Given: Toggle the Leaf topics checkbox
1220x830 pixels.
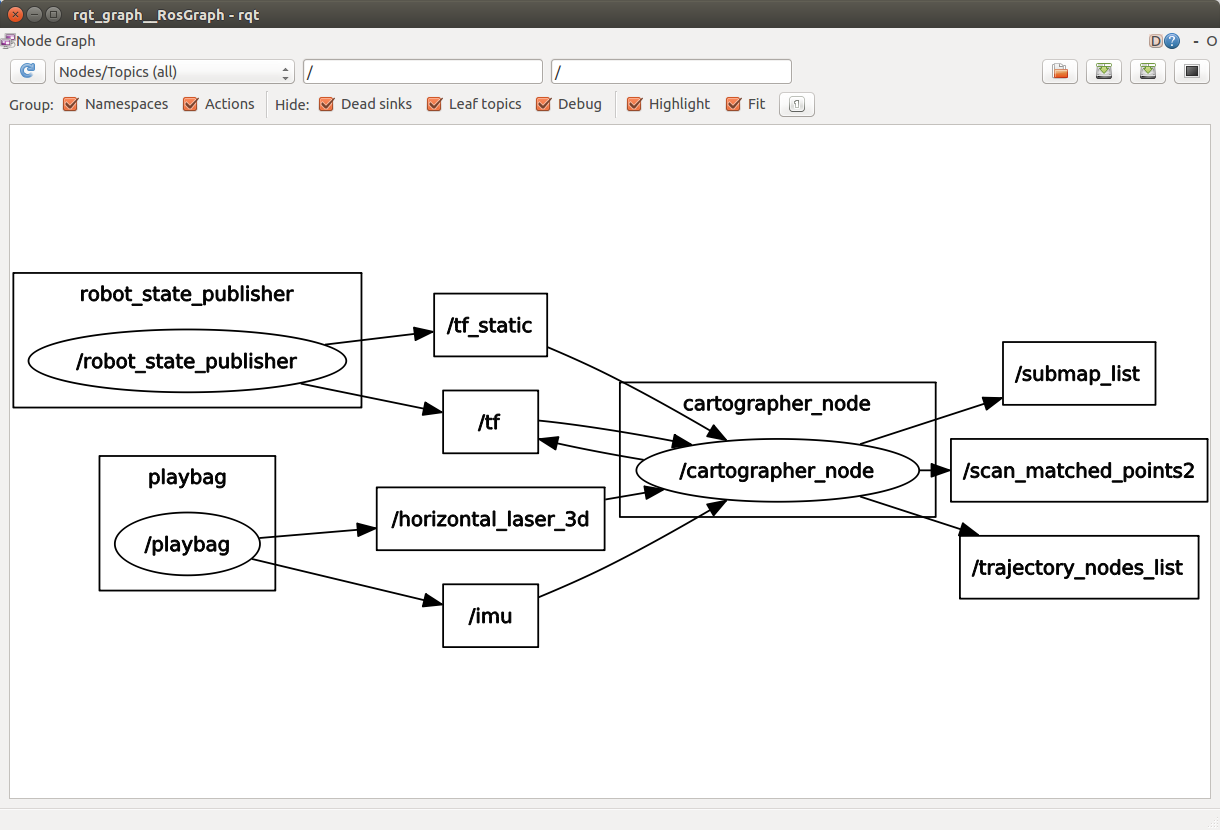Looking at the screenshot, I should [434, 104].
